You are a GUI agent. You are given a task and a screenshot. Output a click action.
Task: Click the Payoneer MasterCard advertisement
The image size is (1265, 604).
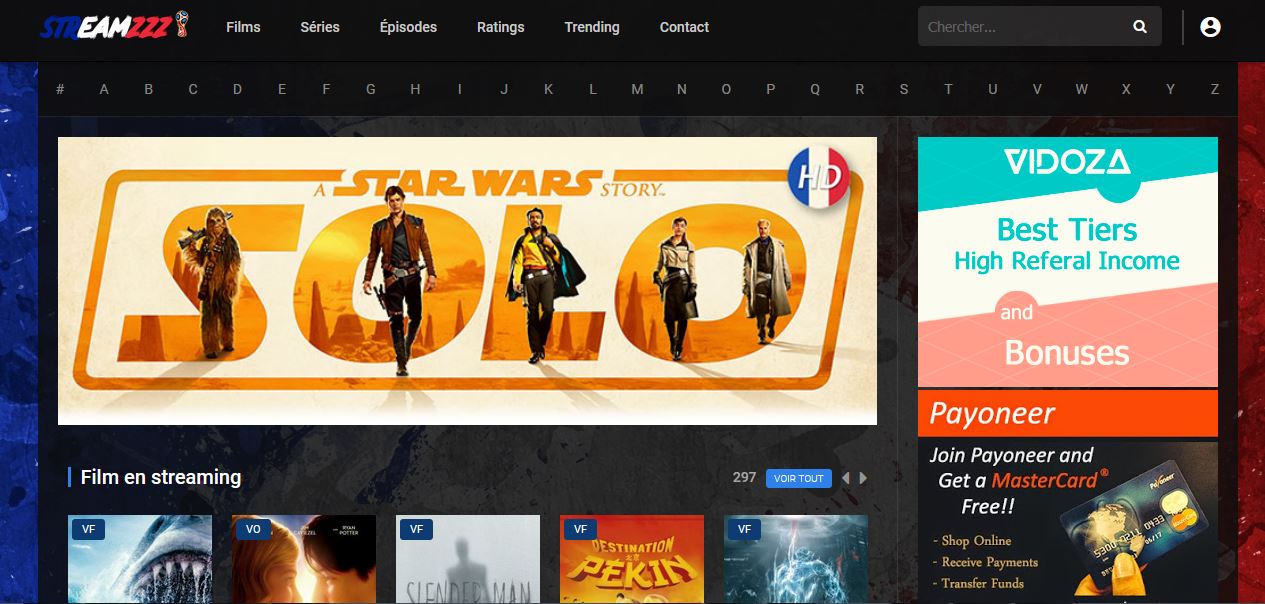coord(1068,497)
